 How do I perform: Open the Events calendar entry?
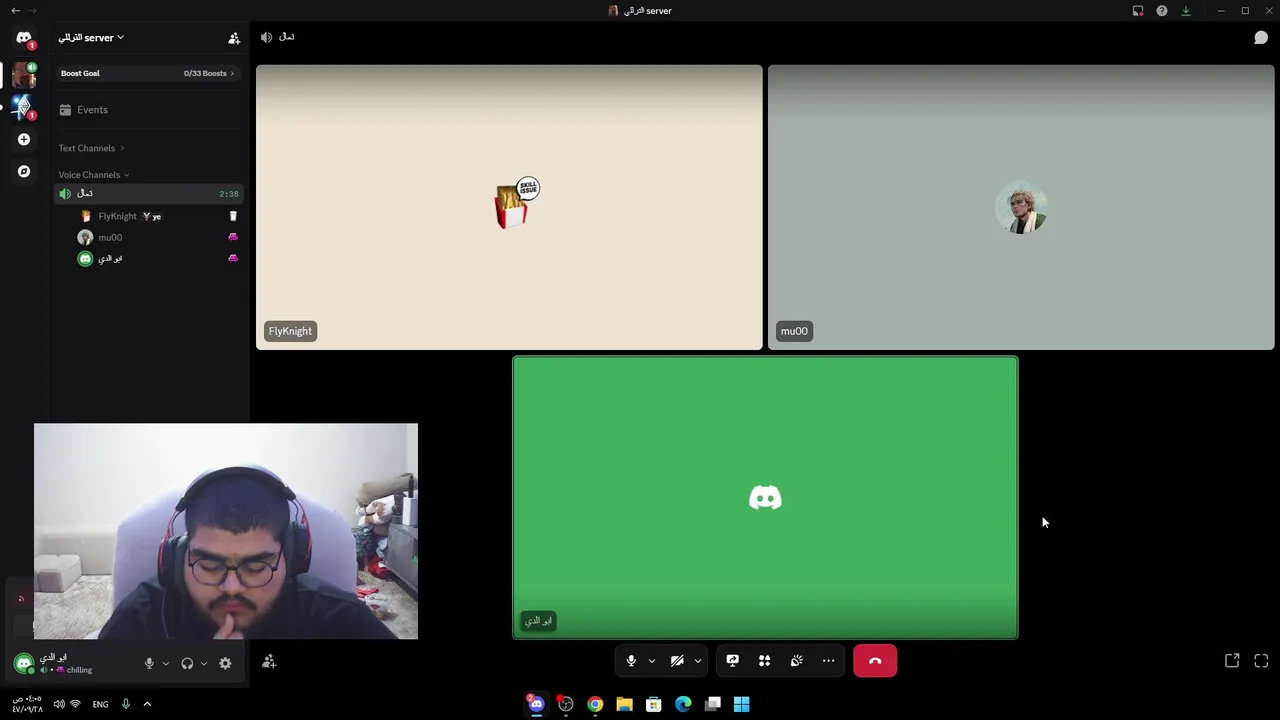(x=148, y=110)
